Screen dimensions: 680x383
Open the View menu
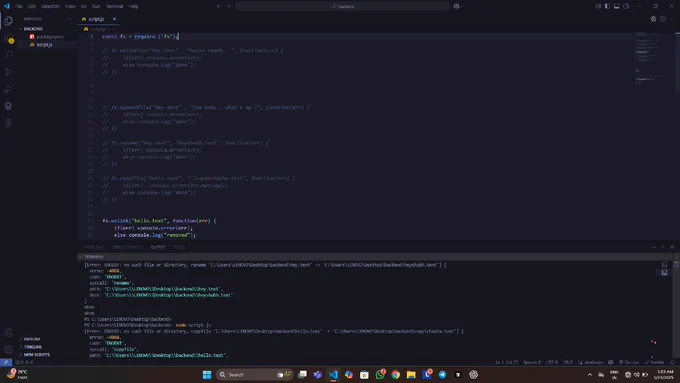point(70,7)
